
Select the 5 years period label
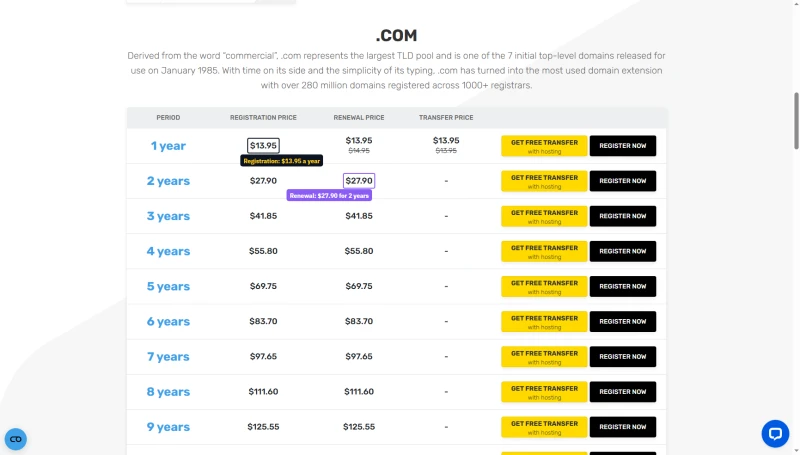pyautogui.click(x=168, y=287)
